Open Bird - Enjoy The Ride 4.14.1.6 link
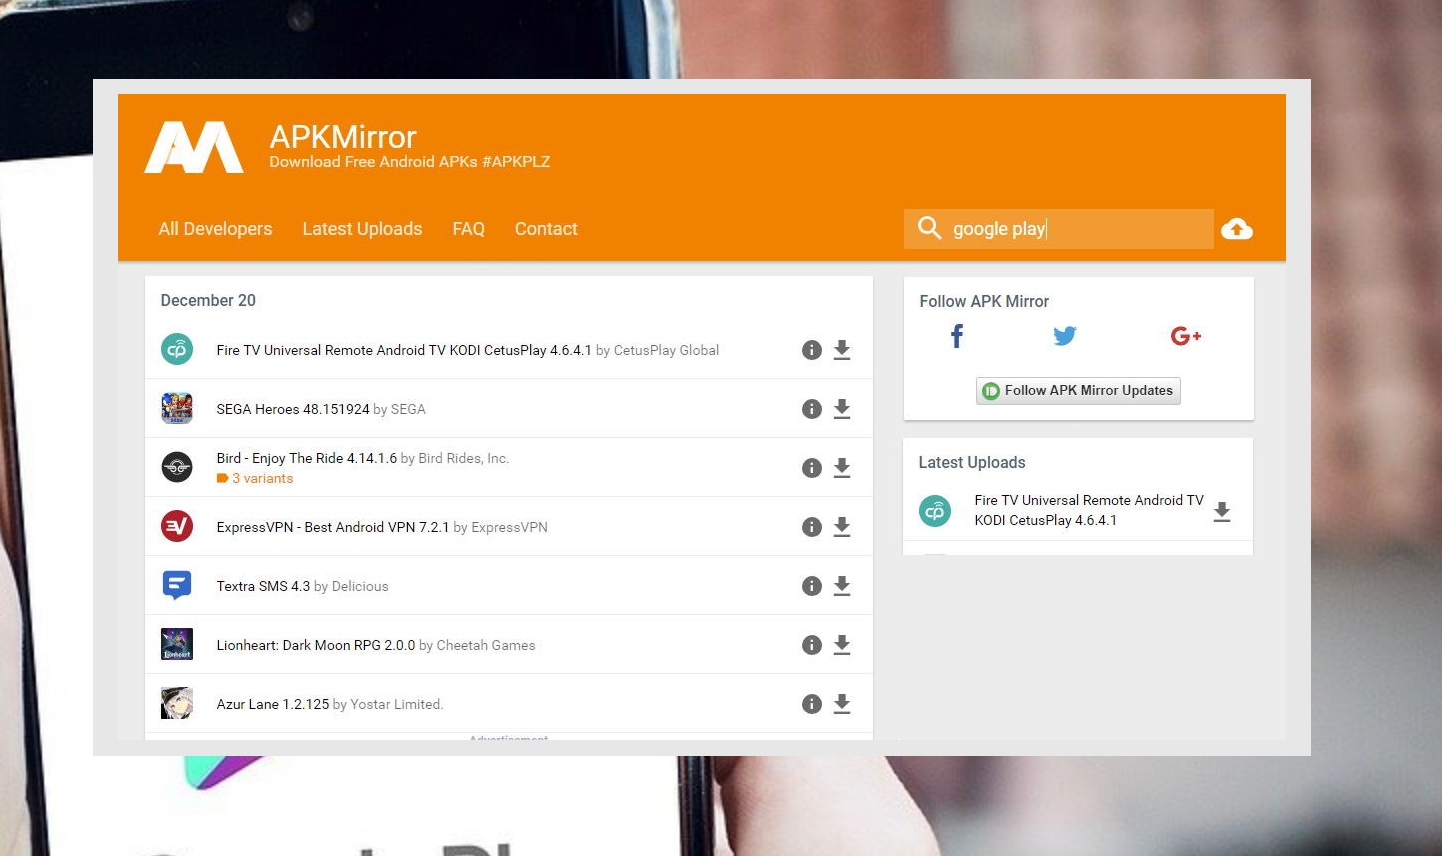The width and height of the screenshot is (1442, 856). (307, 458)
